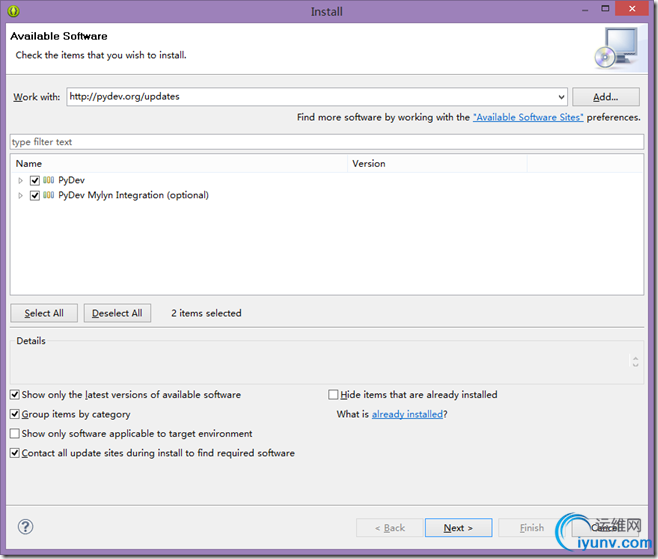Screen dimensions: 658x559
Task: Uncheck the PyDev checkbox
Action: tap(35, 180)
